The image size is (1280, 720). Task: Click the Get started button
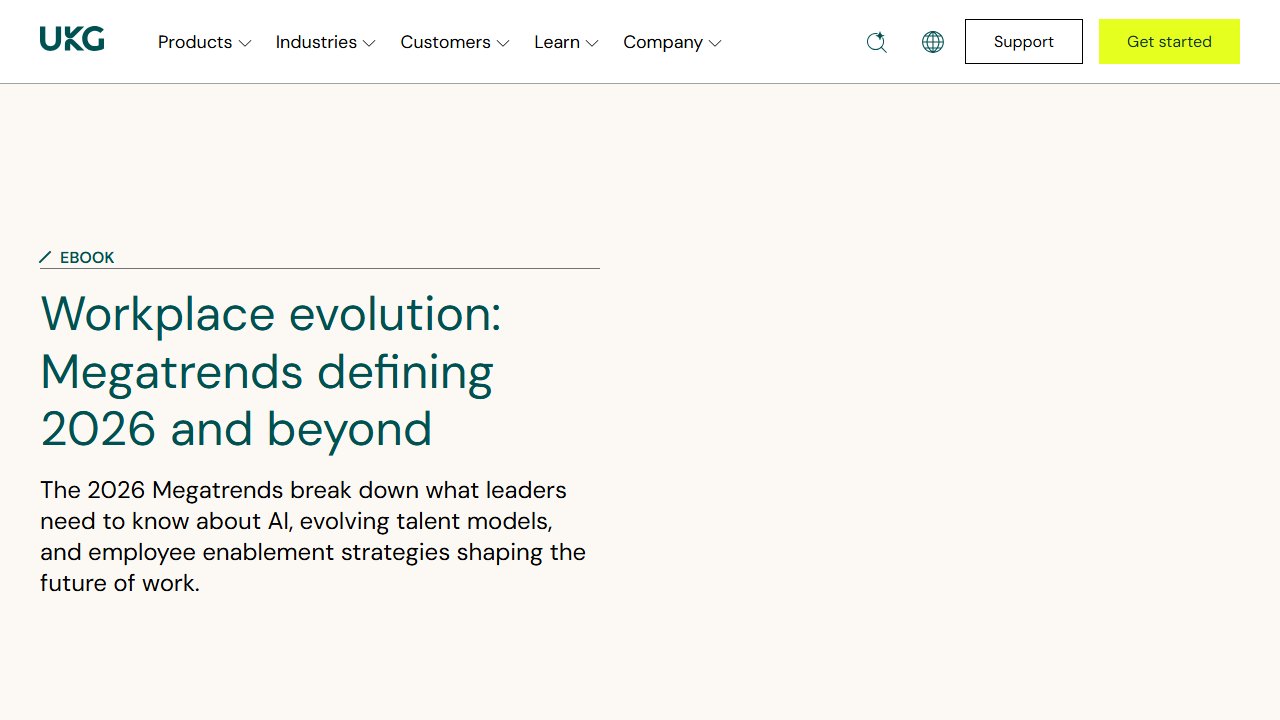(x=1169, y=42)
